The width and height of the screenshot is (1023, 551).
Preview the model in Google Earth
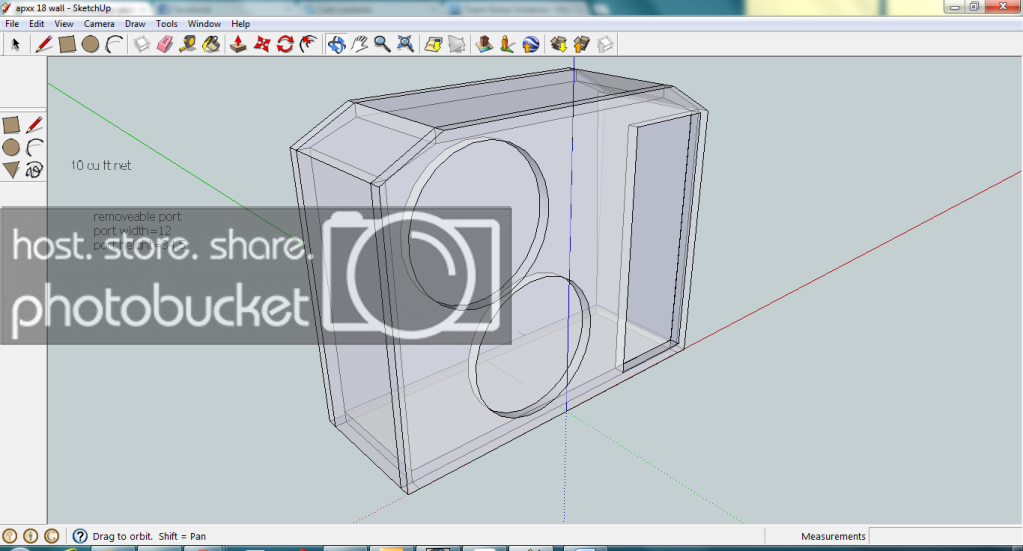point(531,44)
